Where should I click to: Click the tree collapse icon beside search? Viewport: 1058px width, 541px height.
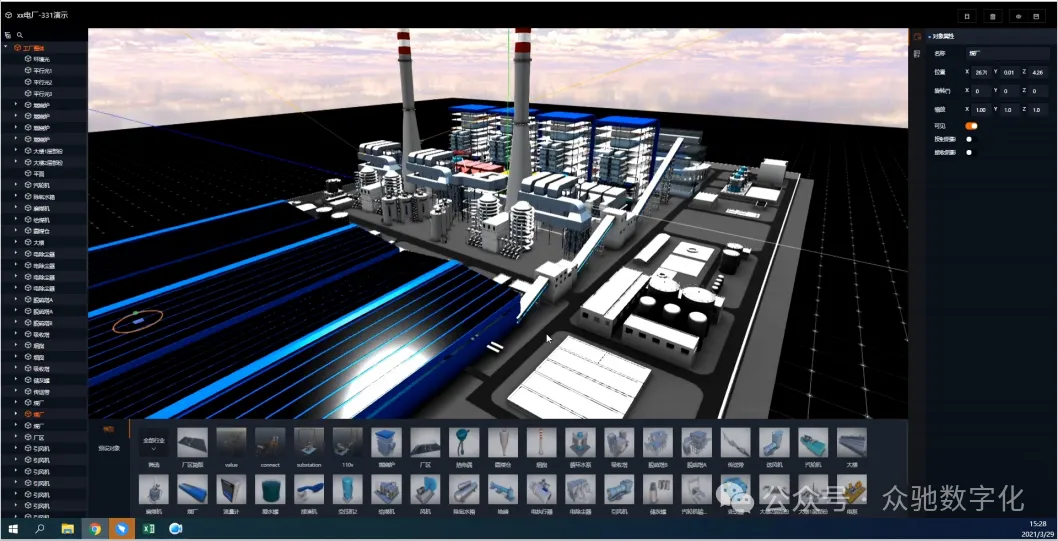(x=8, y=35)
